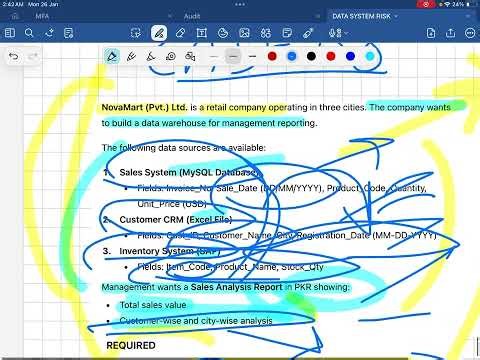The width and height of the screenshot is (480, 360).
Task: Open the search tool
Action: pos(29,33)
